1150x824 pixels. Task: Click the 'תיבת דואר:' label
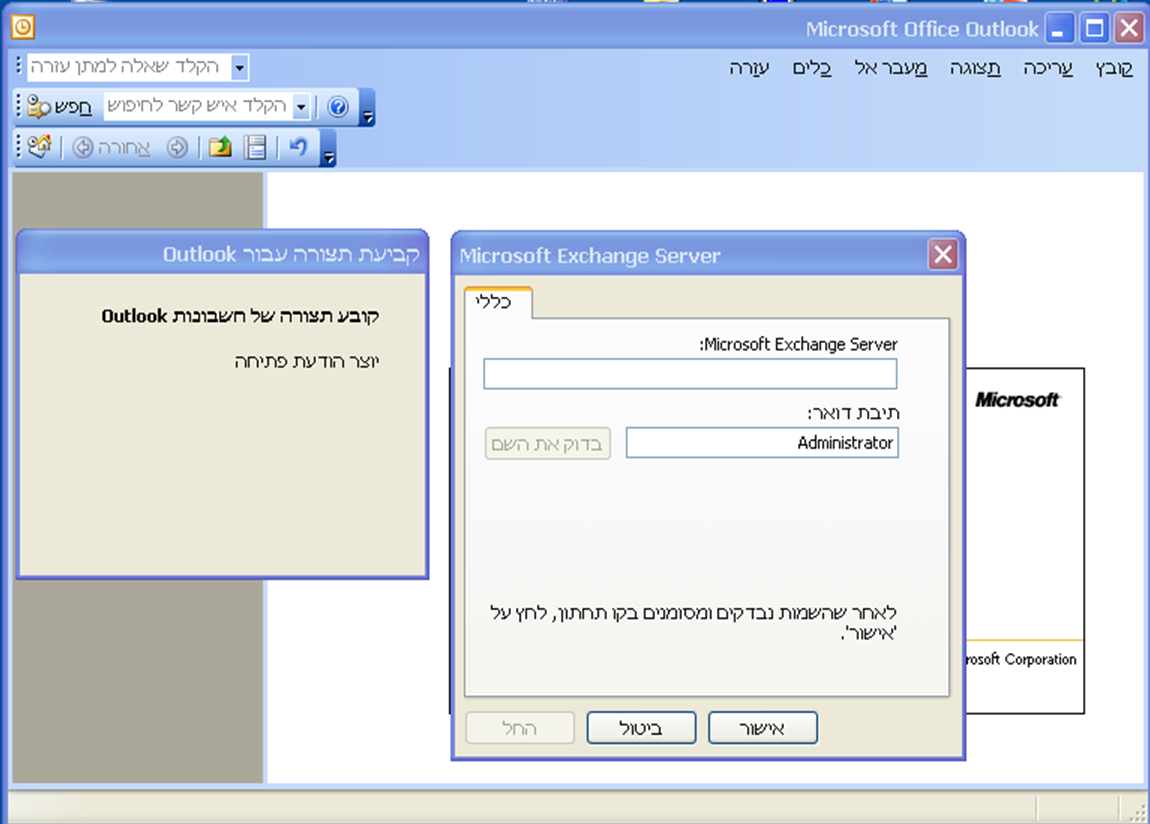point(853,413)
